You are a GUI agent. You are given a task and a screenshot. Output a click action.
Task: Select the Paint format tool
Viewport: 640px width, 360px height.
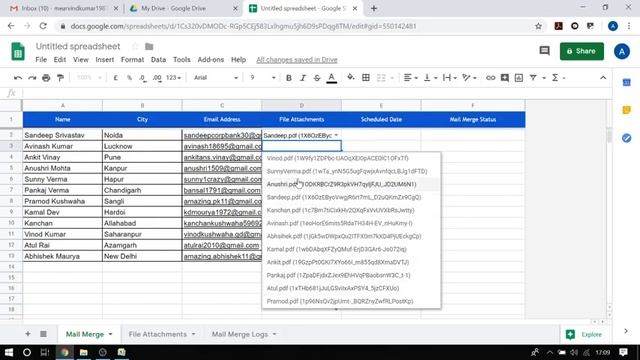[x=60, y=78]
